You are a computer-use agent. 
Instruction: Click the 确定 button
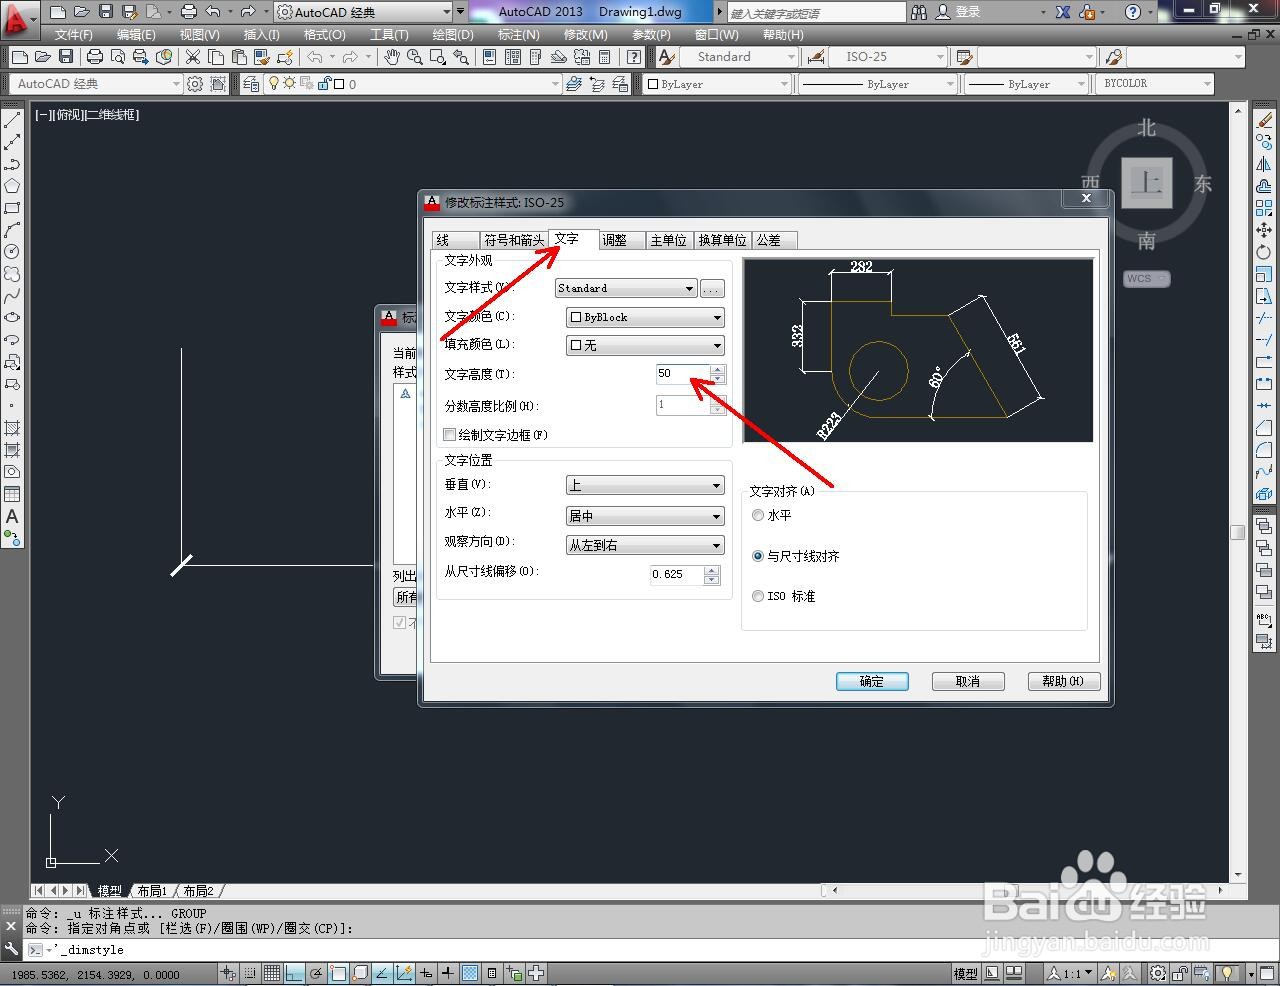pyautogui.click(x=872, y=681)
